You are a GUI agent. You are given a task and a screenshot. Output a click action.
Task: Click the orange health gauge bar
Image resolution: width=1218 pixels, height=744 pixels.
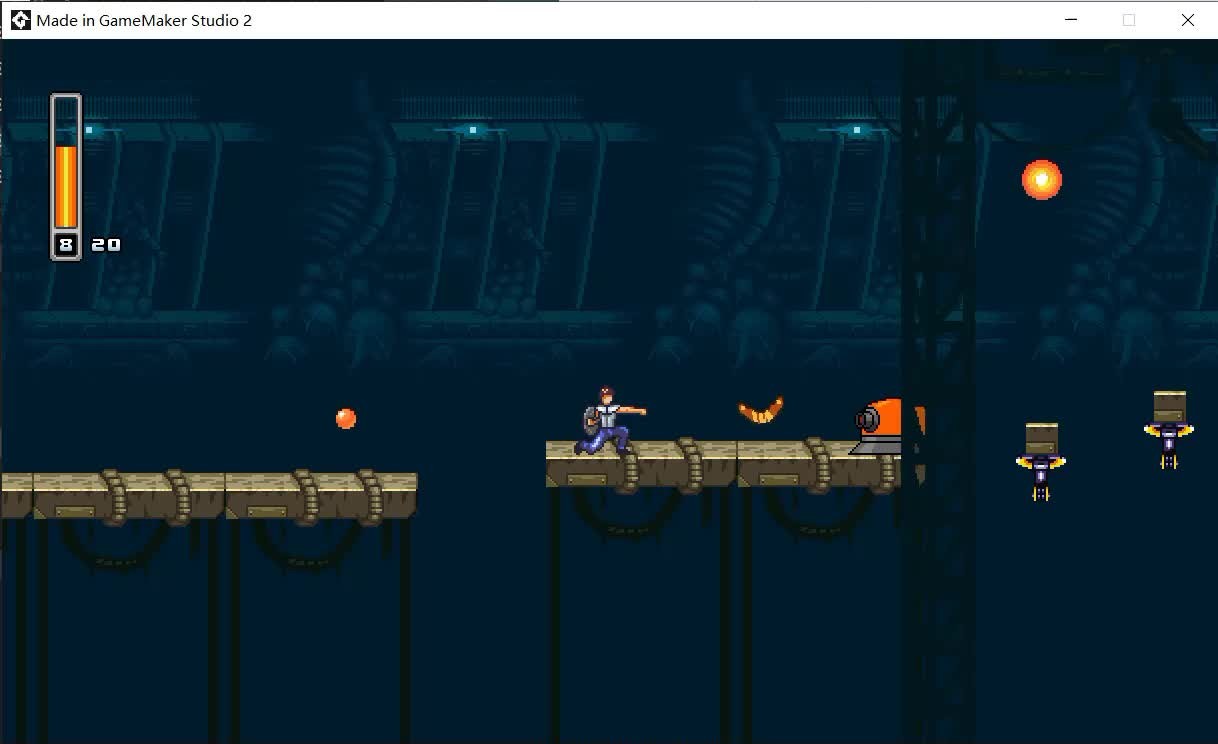pyautogui.click(x=66, y=186)
